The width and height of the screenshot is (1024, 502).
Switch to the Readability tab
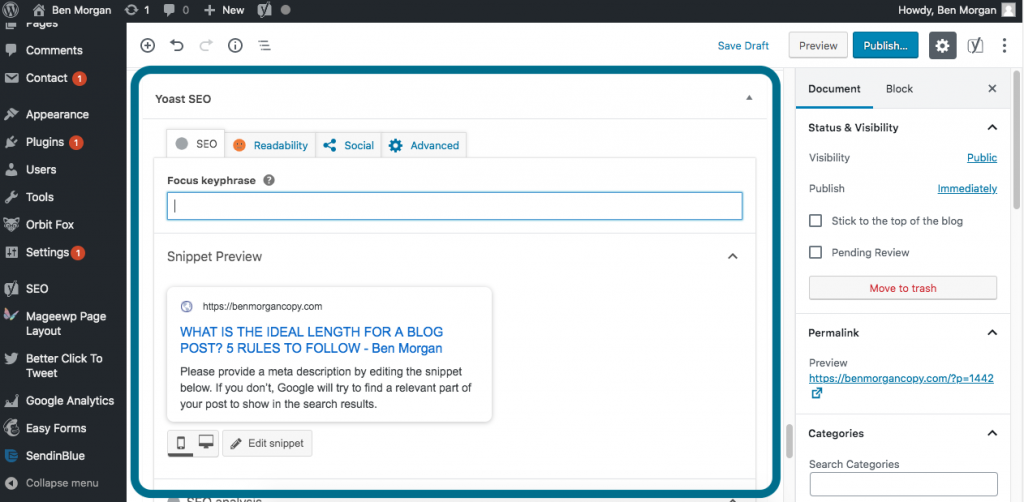pos(271,145)
